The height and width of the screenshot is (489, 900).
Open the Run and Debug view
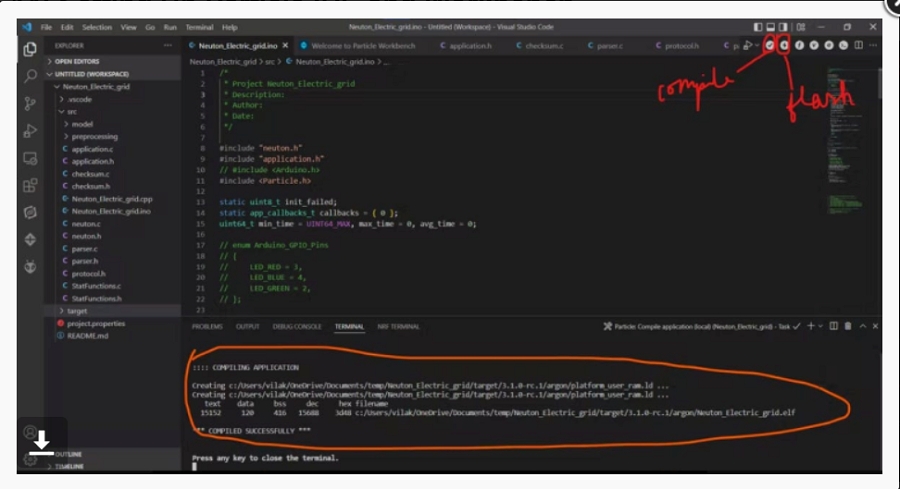point(30,130)
